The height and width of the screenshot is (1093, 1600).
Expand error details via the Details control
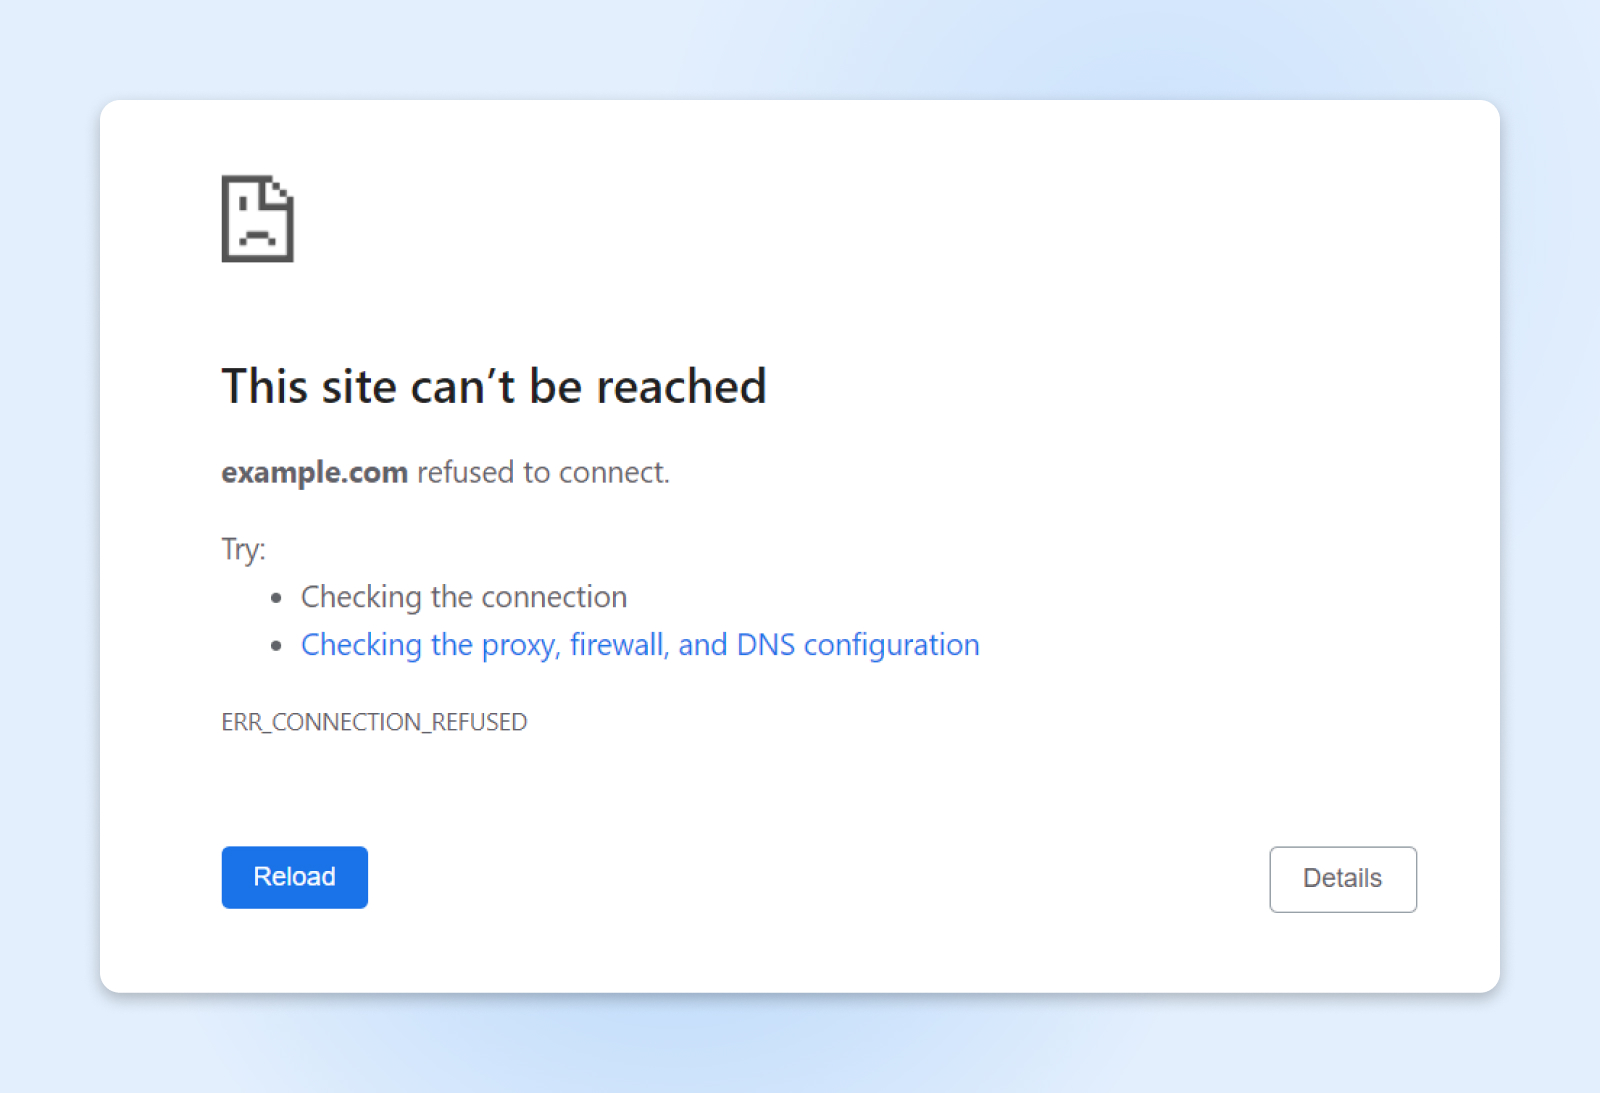1342,878
